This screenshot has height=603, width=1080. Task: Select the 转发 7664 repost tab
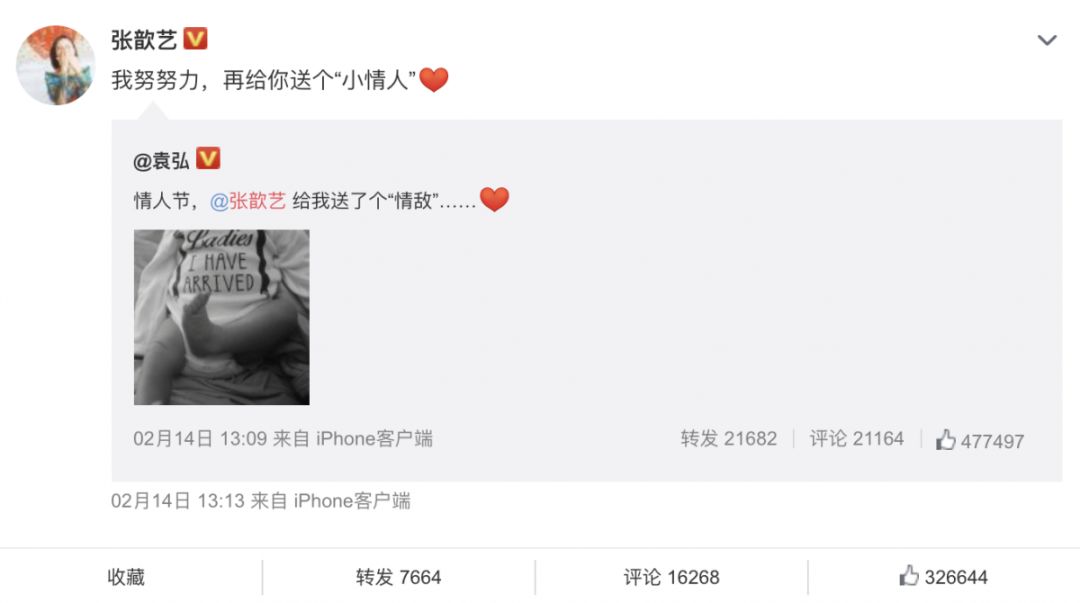(398, 577)
